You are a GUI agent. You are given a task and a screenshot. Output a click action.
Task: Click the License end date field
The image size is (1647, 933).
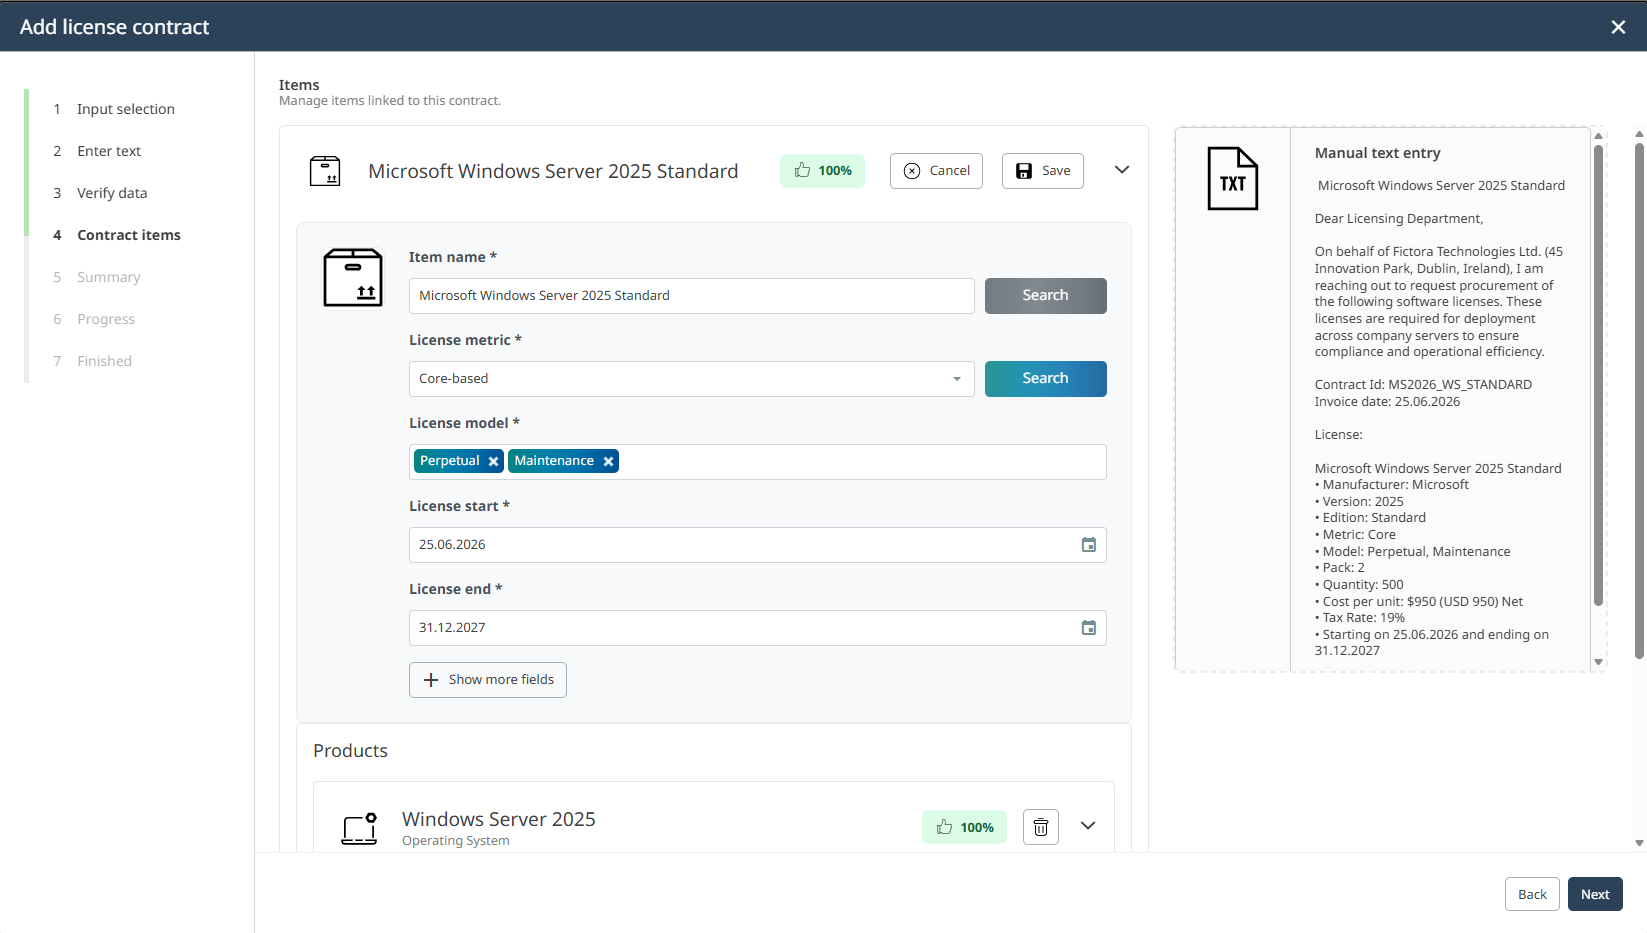[x=757, y=628]
